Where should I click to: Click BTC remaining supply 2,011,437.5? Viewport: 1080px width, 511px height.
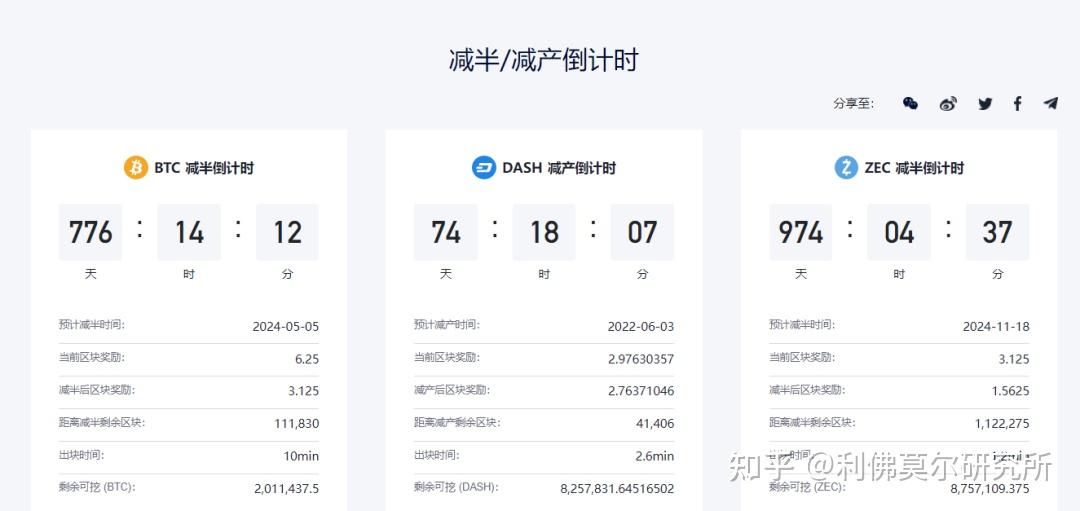pyautogui.click(x=287, y=489)
